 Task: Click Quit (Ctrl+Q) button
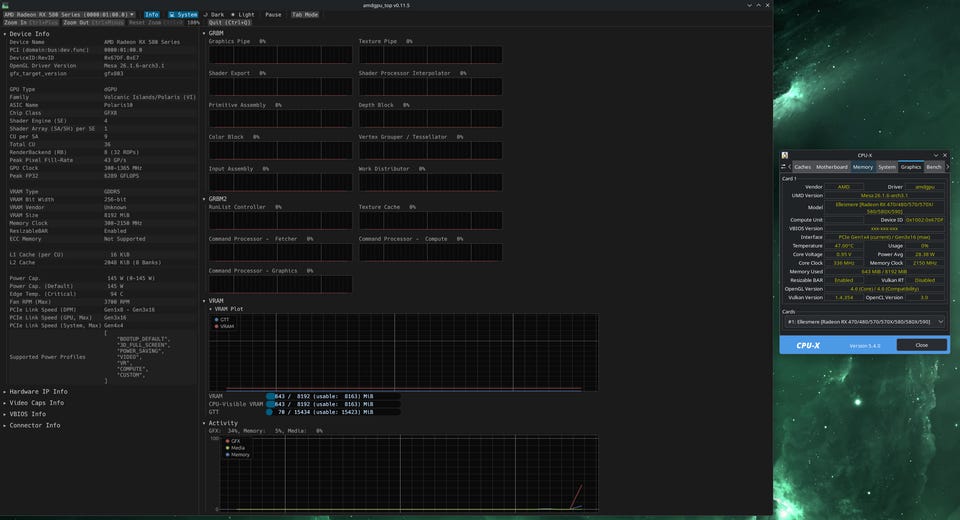(230, 23)
